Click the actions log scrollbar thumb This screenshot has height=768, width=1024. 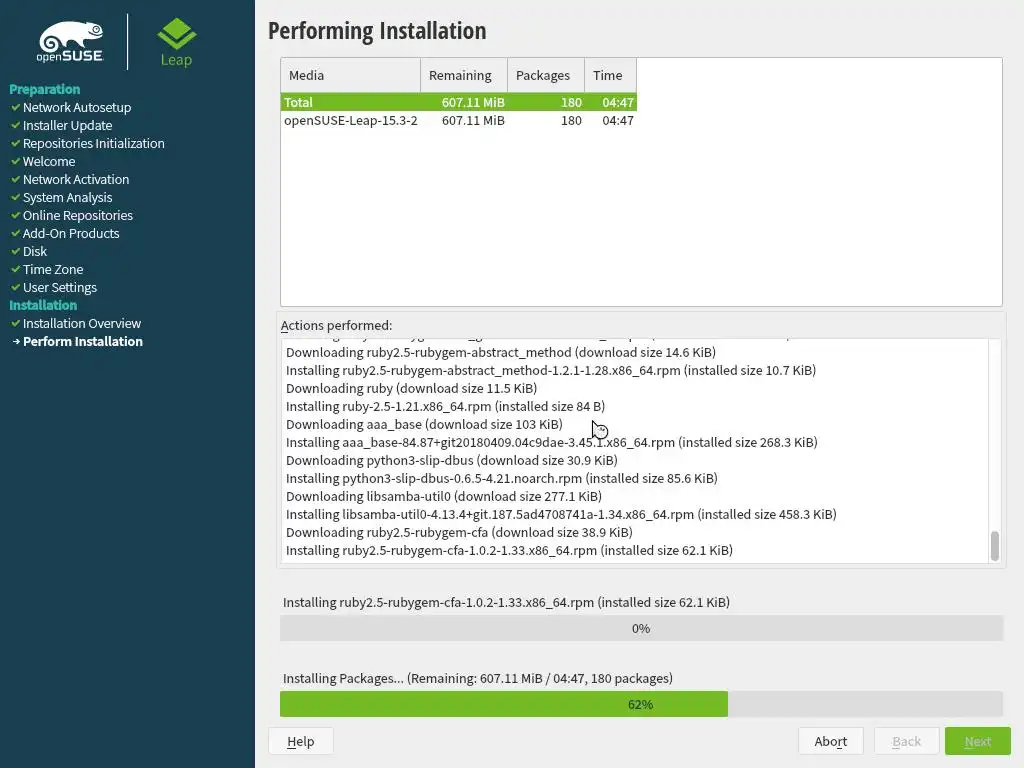[x=995, y=546]
